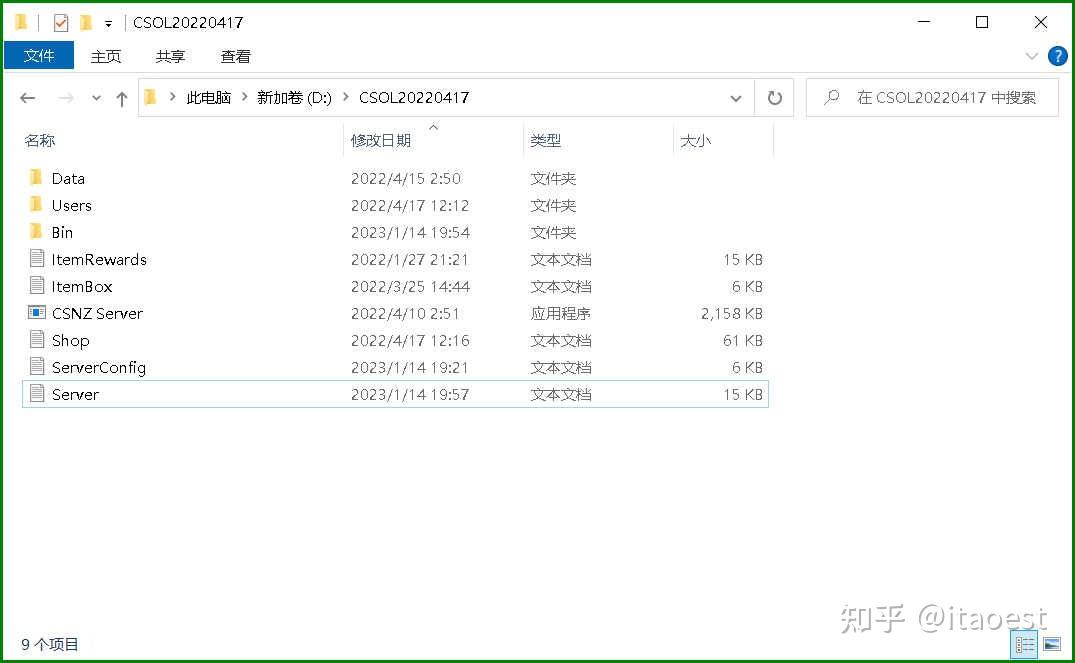This screenshot has height=663, width=1075.
Task: Select the Users folder name
Action: (x=71, y=205)
